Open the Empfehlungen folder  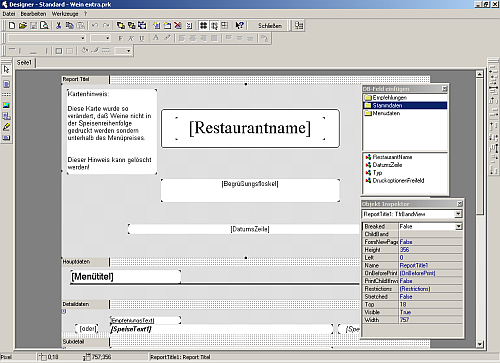[x=386, y=98]
